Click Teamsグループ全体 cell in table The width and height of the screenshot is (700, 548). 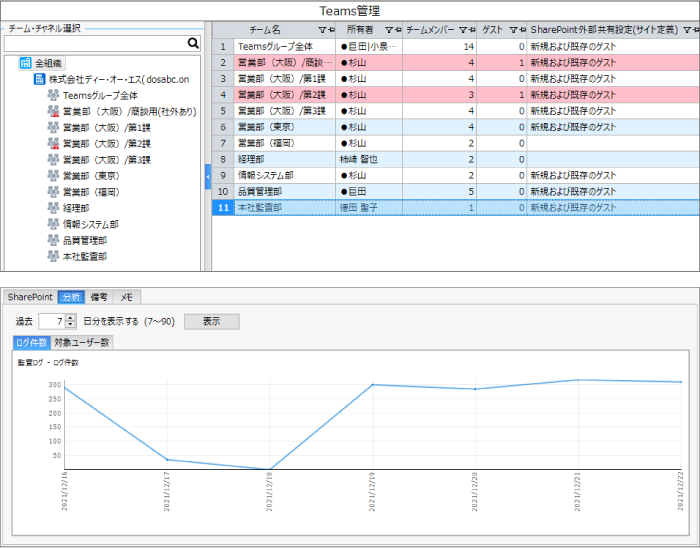click(285, 46)
